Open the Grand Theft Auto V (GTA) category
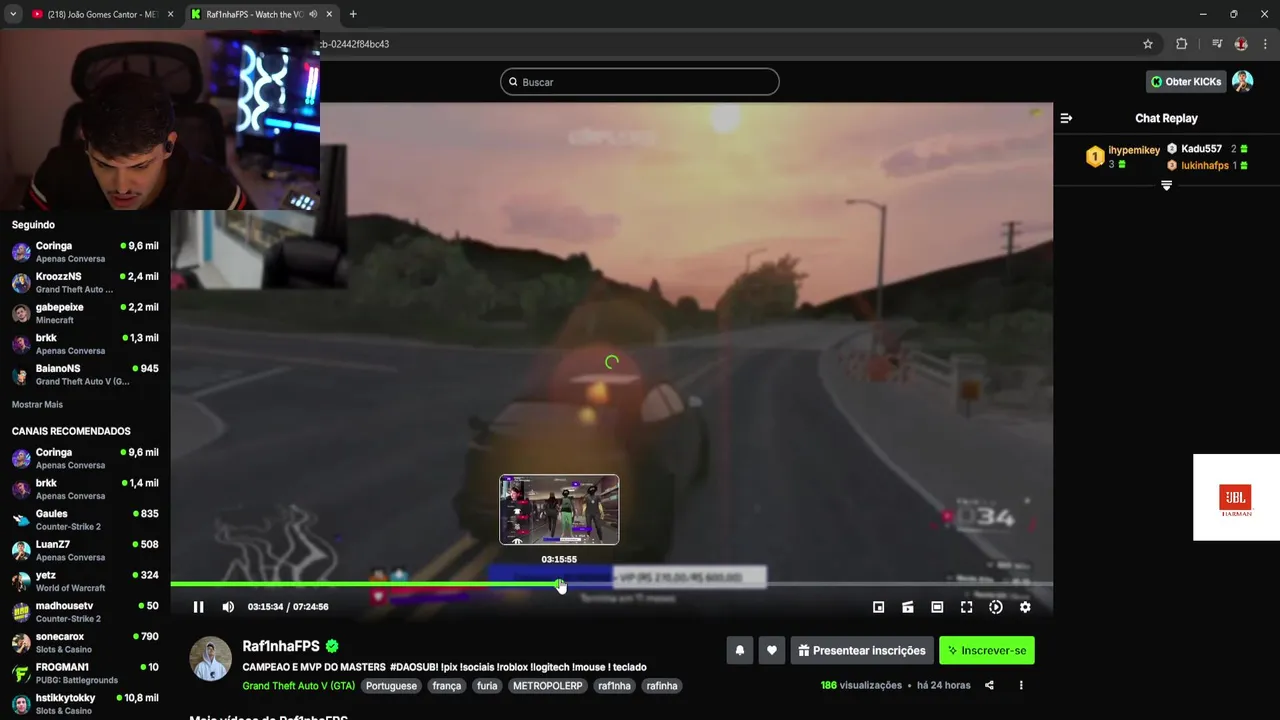The image size is (1280, 720). tap(298, 686)
